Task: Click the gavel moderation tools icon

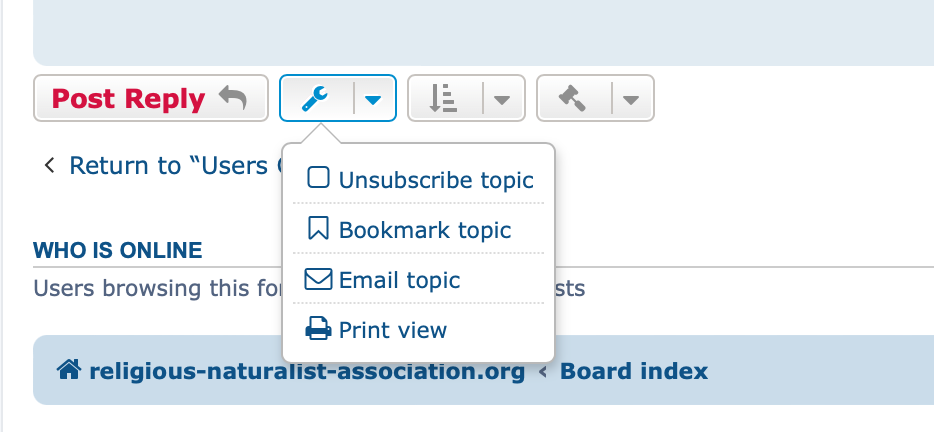Action: (x=572, y=99)
